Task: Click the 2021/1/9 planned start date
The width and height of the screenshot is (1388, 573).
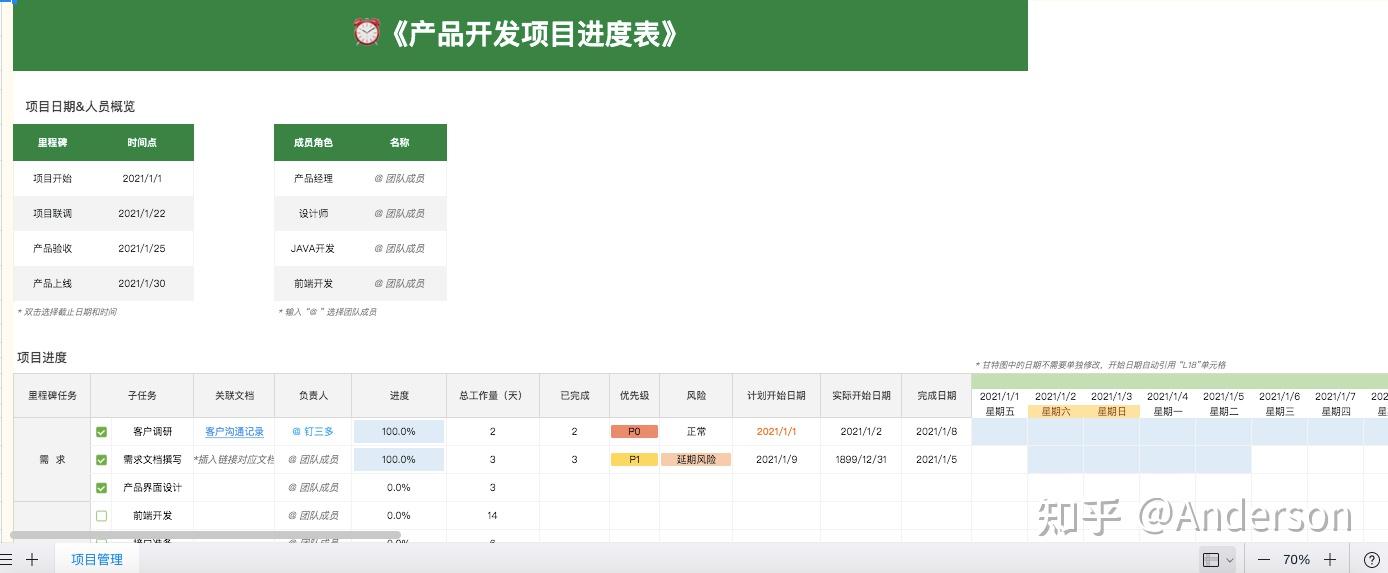Action: pyautogui.click(x=776, y=460)
